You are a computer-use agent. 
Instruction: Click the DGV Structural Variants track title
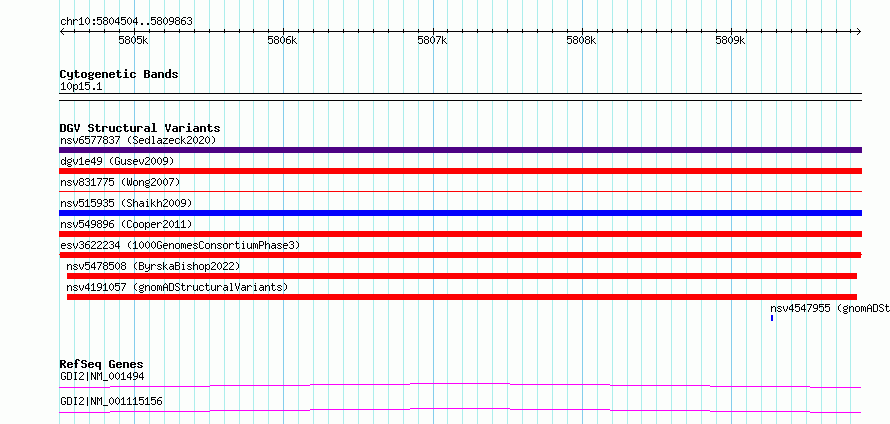coord(140,128)
